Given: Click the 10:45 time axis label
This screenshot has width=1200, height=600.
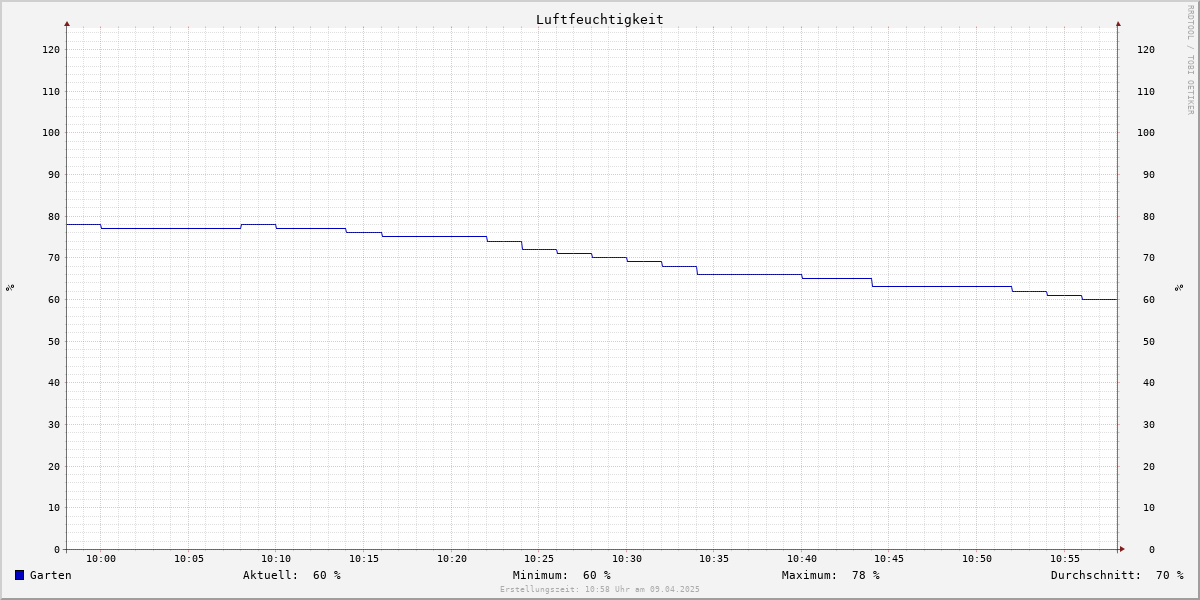Looking at the screenshot, I should 890,559.
